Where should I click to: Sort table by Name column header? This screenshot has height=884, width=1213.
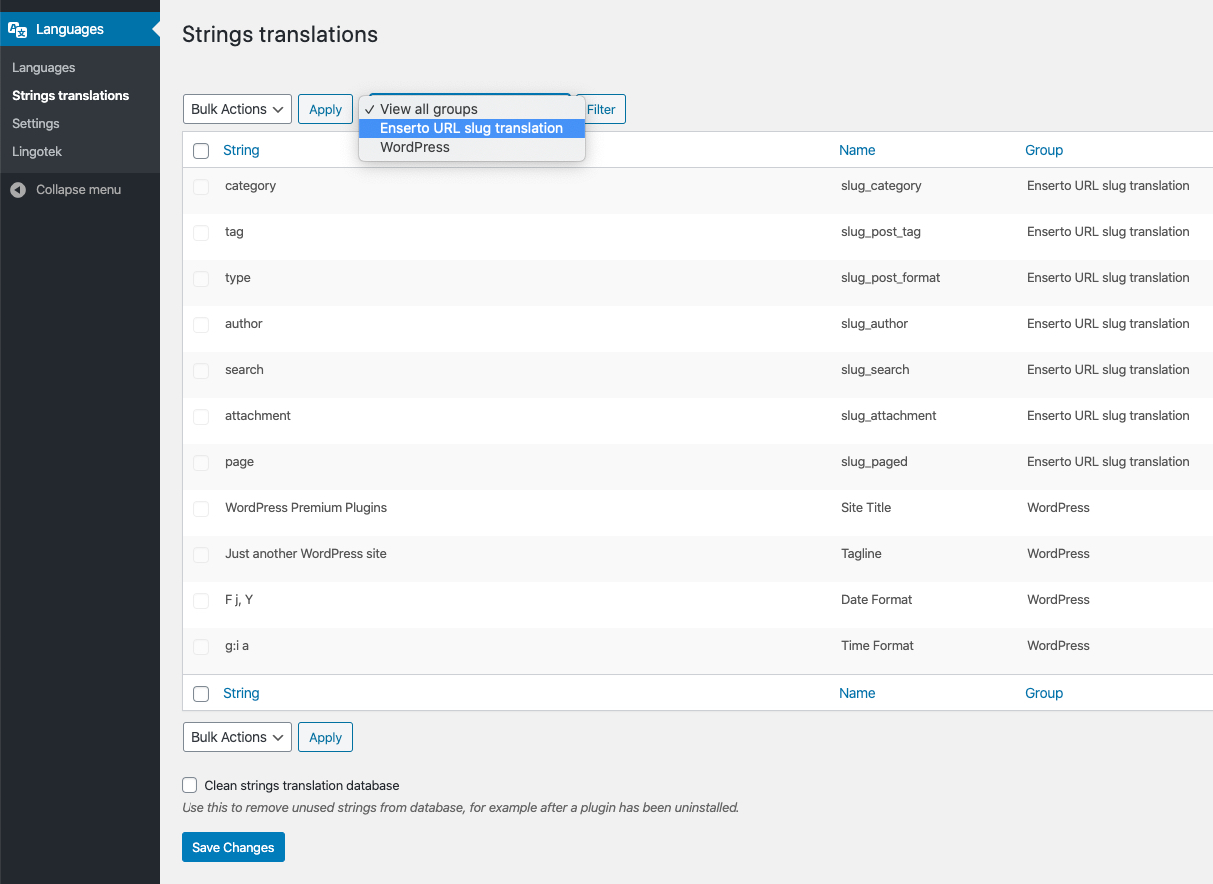coord(857,150)
